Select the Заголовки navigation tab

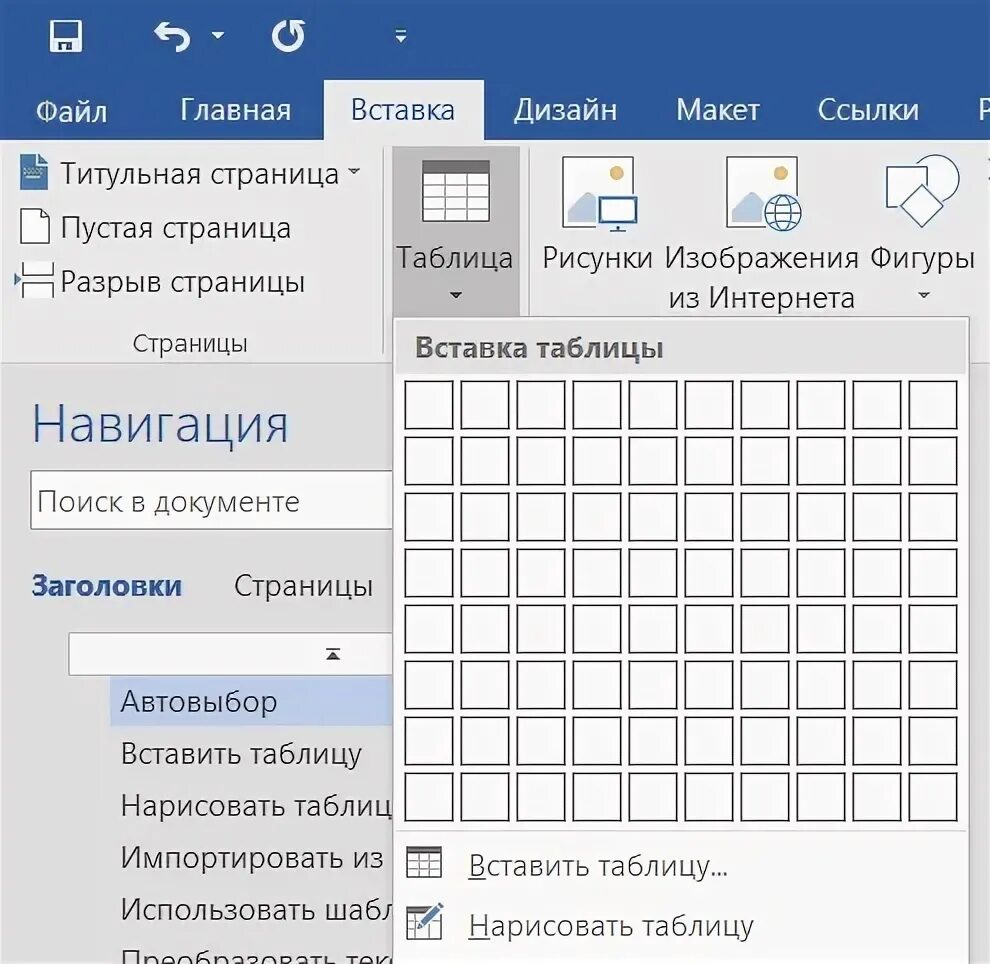coord(107,586)
